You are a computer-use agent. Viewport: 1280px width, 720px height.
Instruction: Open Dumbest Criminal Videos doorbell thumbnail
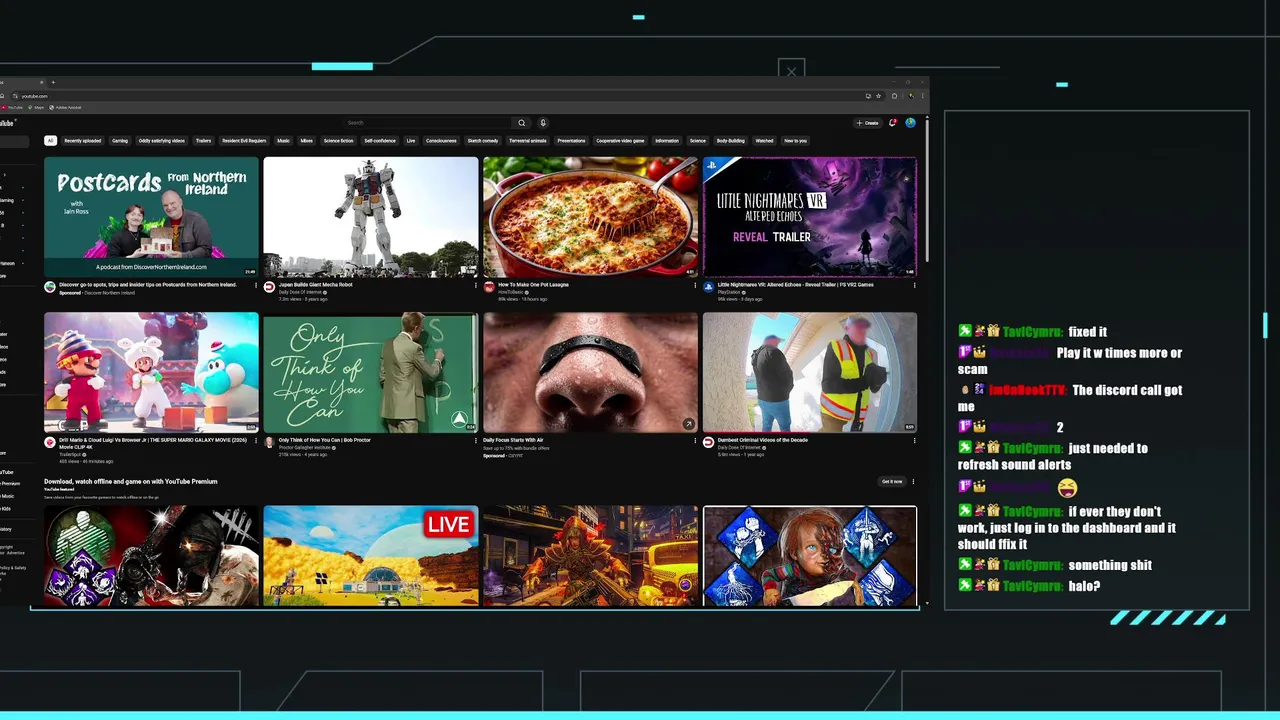810,373
